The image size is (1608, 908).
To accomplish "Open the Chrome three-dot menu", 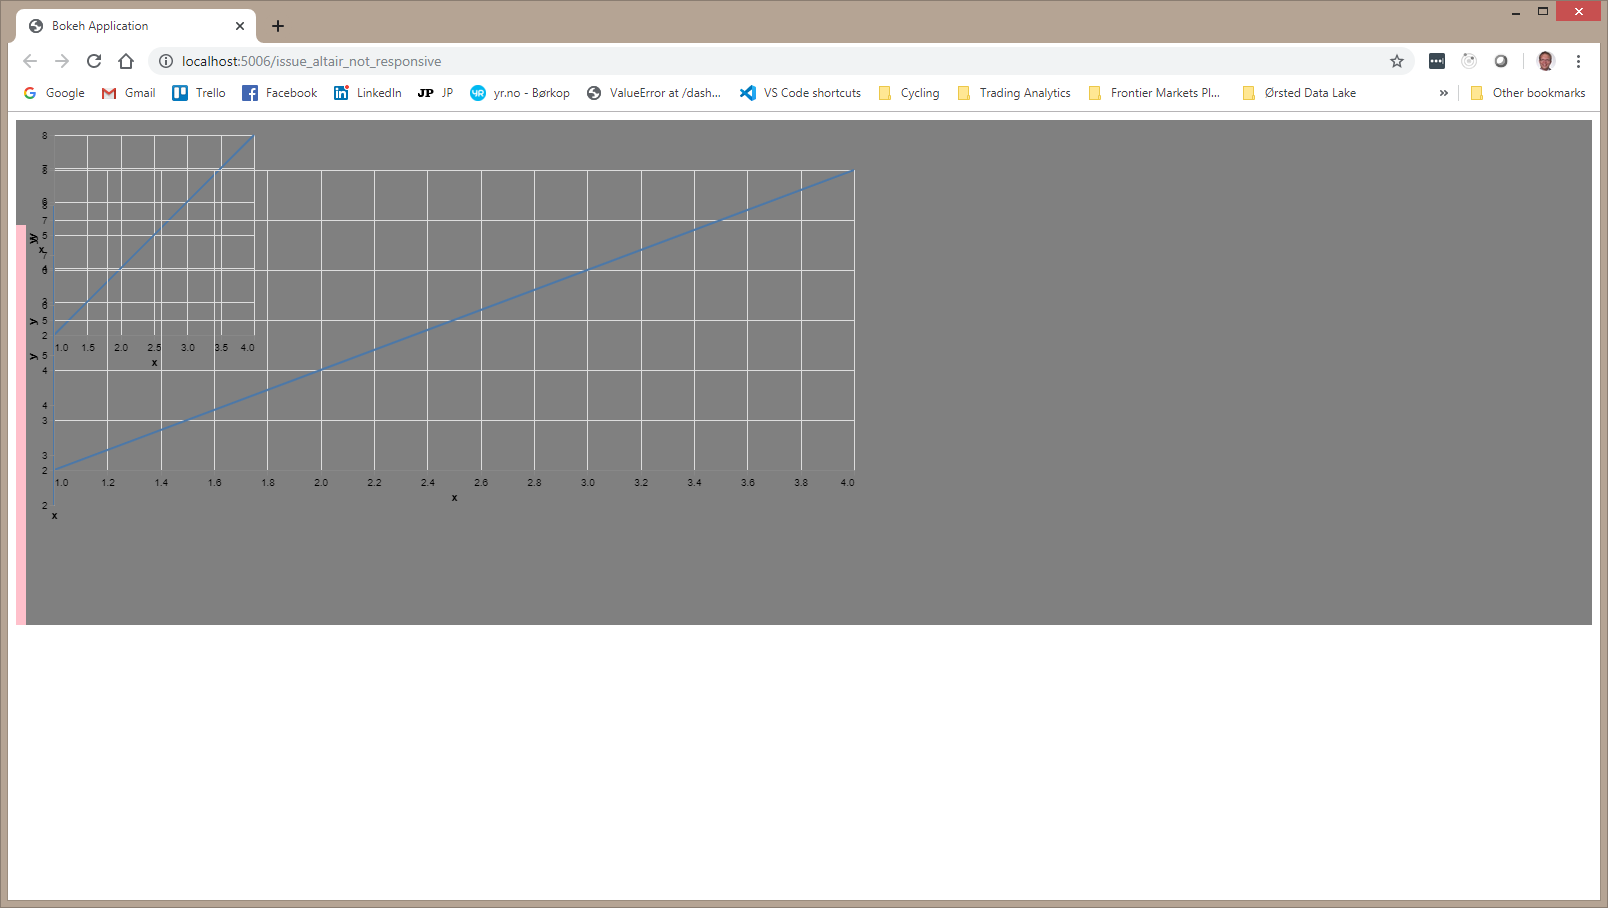I will tap(1579, 61).
